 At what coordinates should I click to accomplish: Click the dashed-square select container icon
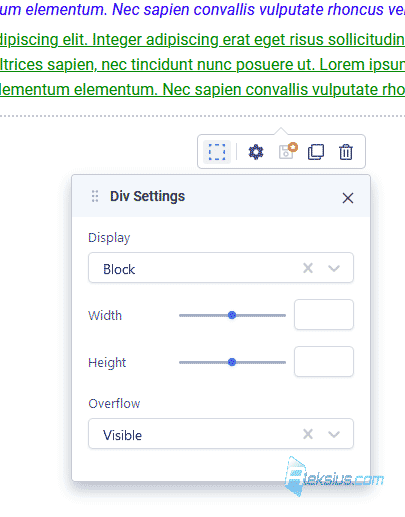217,152
